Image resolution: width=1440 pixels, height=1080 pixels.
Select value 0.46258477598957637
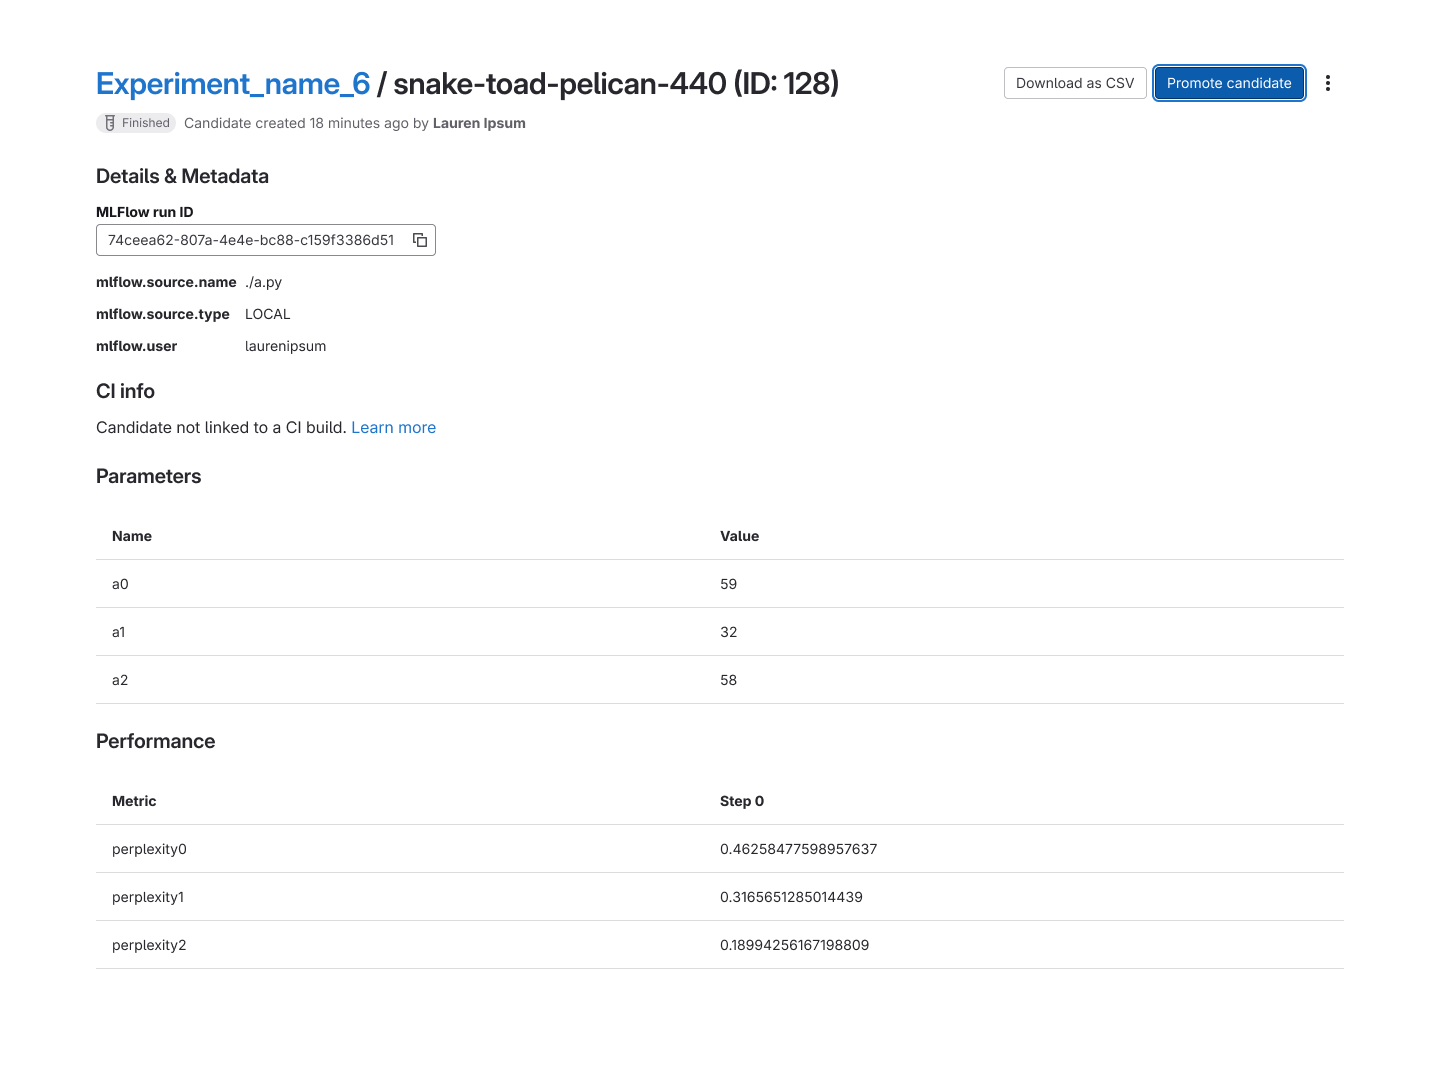coord(798,849)
